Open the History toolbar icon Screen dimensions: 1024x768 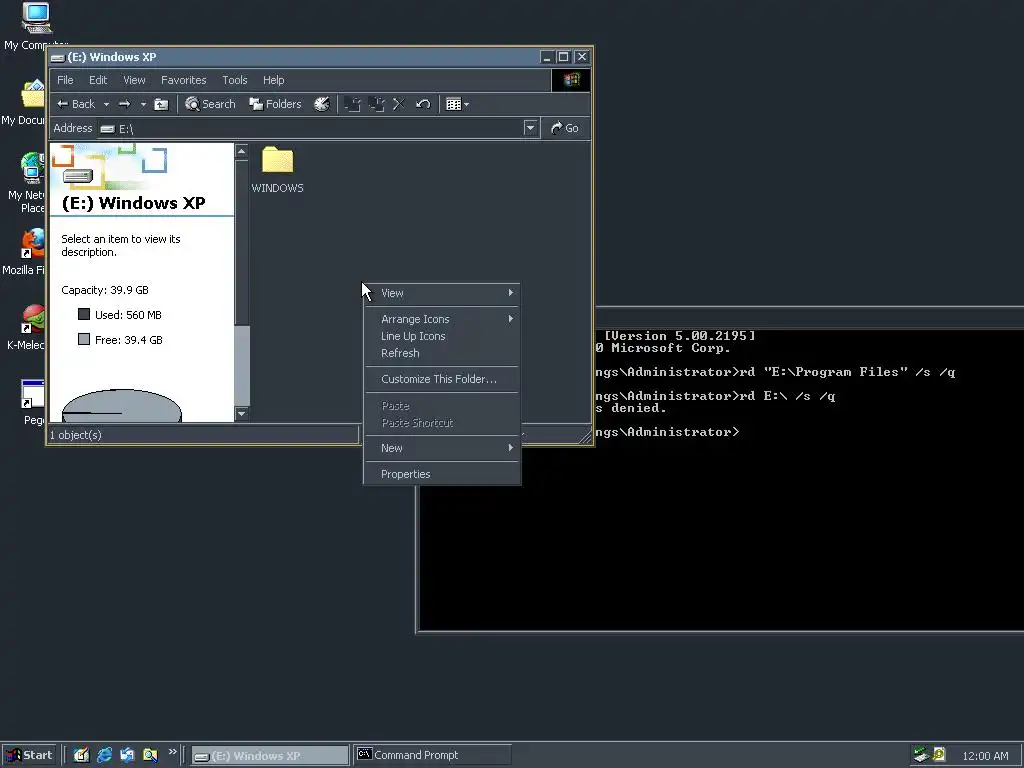(321, 104)
